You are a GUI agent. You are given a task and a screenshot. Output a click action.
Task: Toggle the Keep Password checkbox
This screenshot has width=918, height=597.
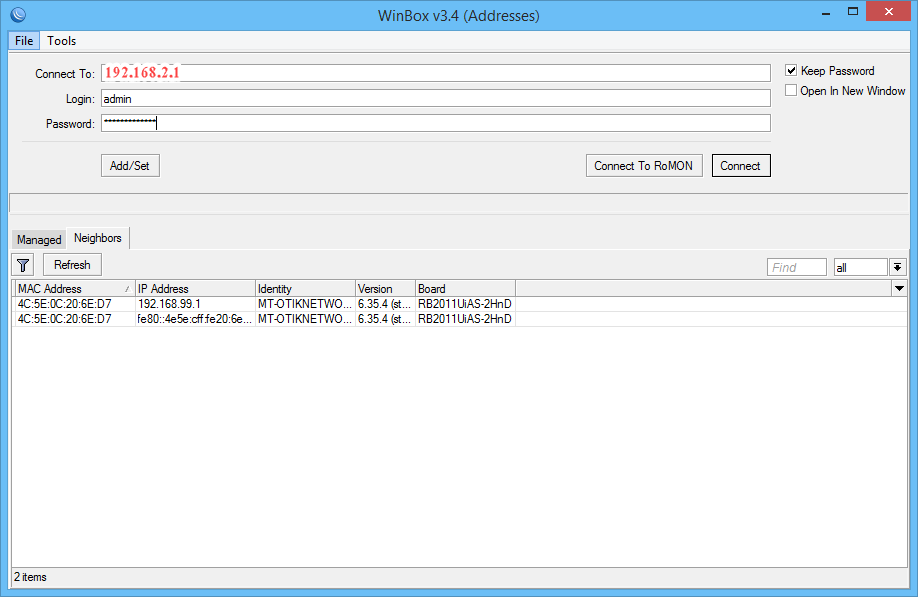point(791,71)
